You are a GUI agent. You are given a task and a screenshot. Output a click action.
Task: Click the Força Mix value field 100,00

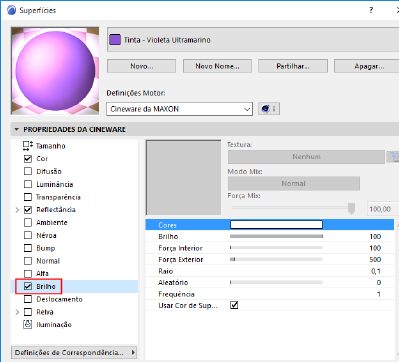[x=383, y=209]
